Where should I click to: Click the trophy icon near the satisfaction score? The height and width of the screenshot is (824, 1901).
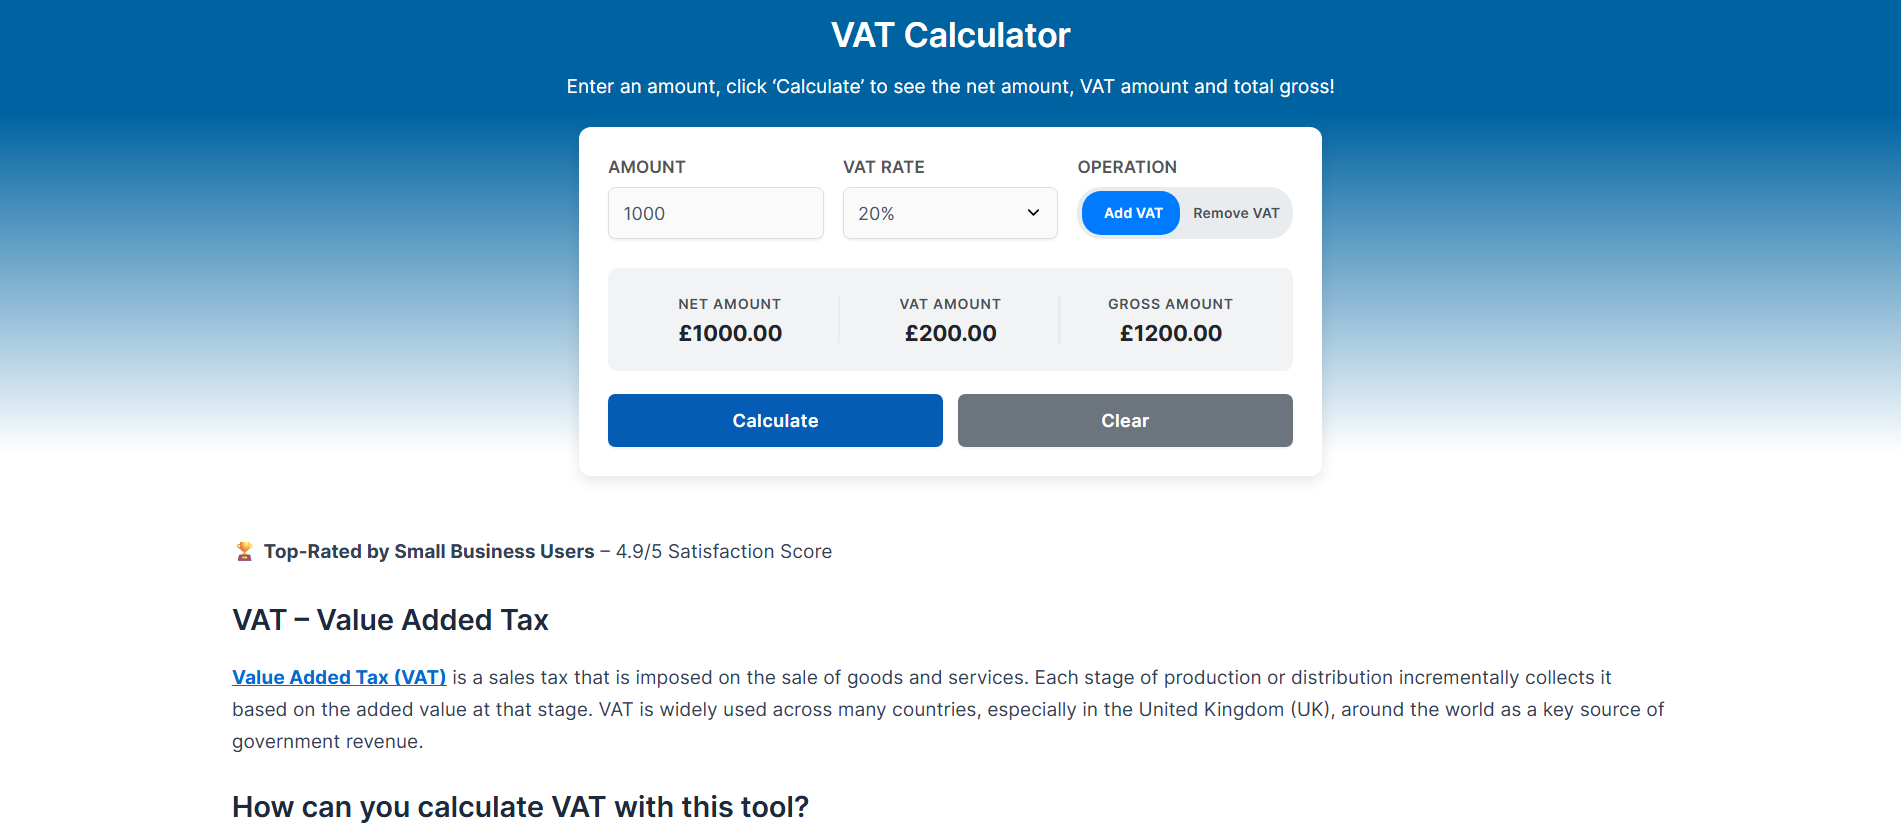click(x=243, y=550)
